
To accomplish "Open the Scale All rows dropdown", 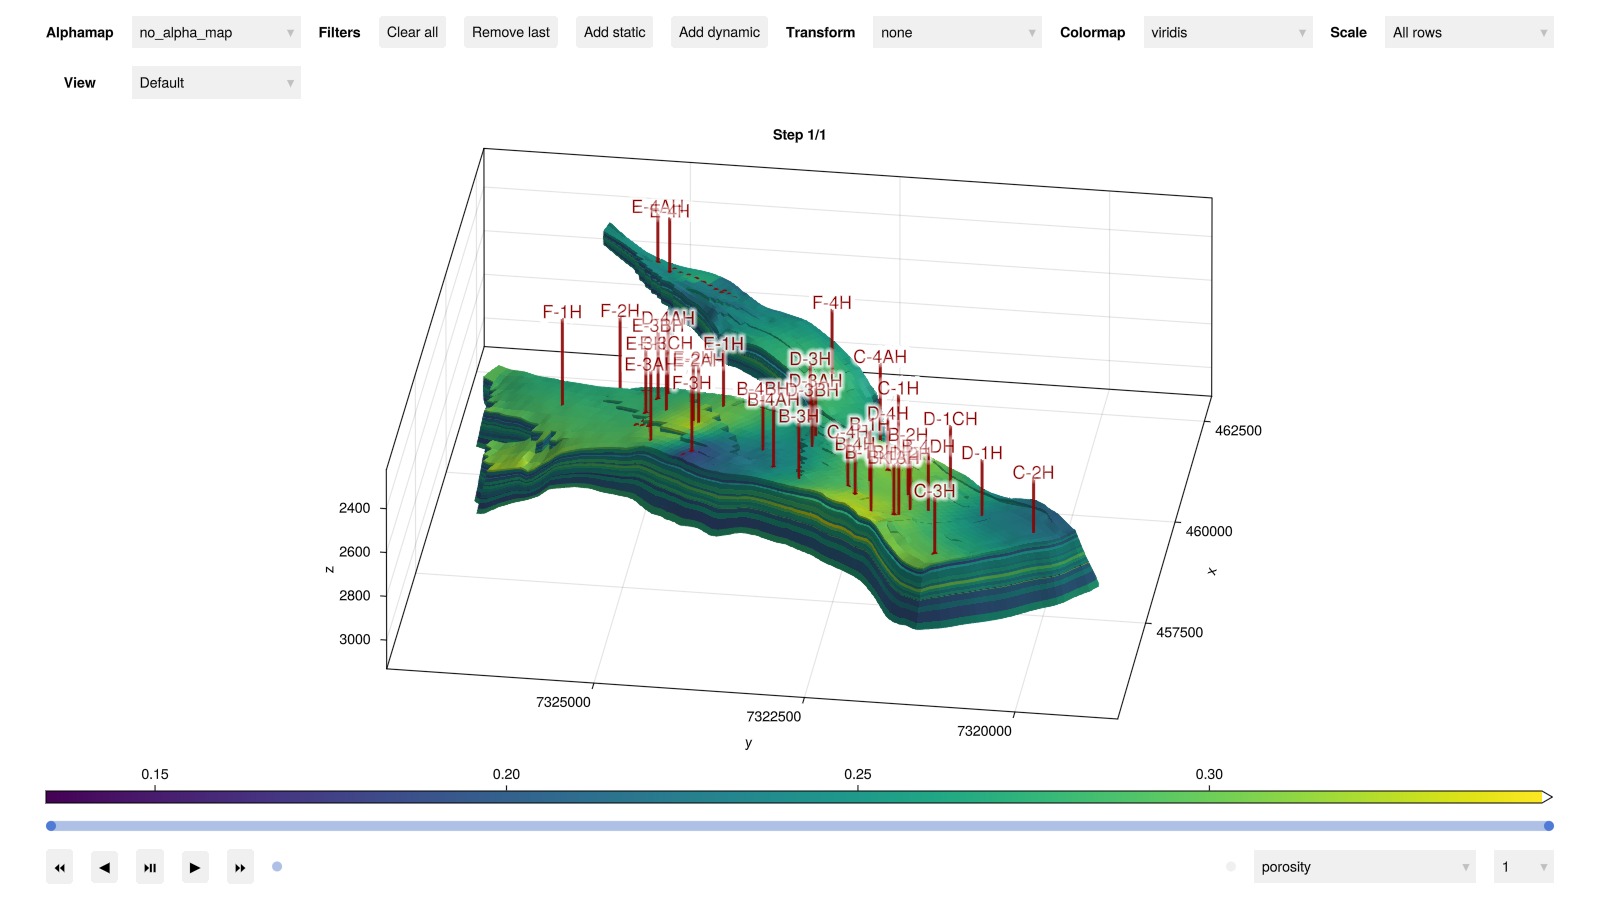I will pos(1468,33).
